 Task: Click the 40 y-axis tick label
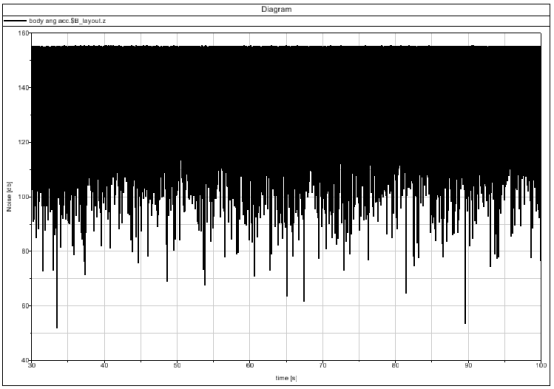click(25, 360)
